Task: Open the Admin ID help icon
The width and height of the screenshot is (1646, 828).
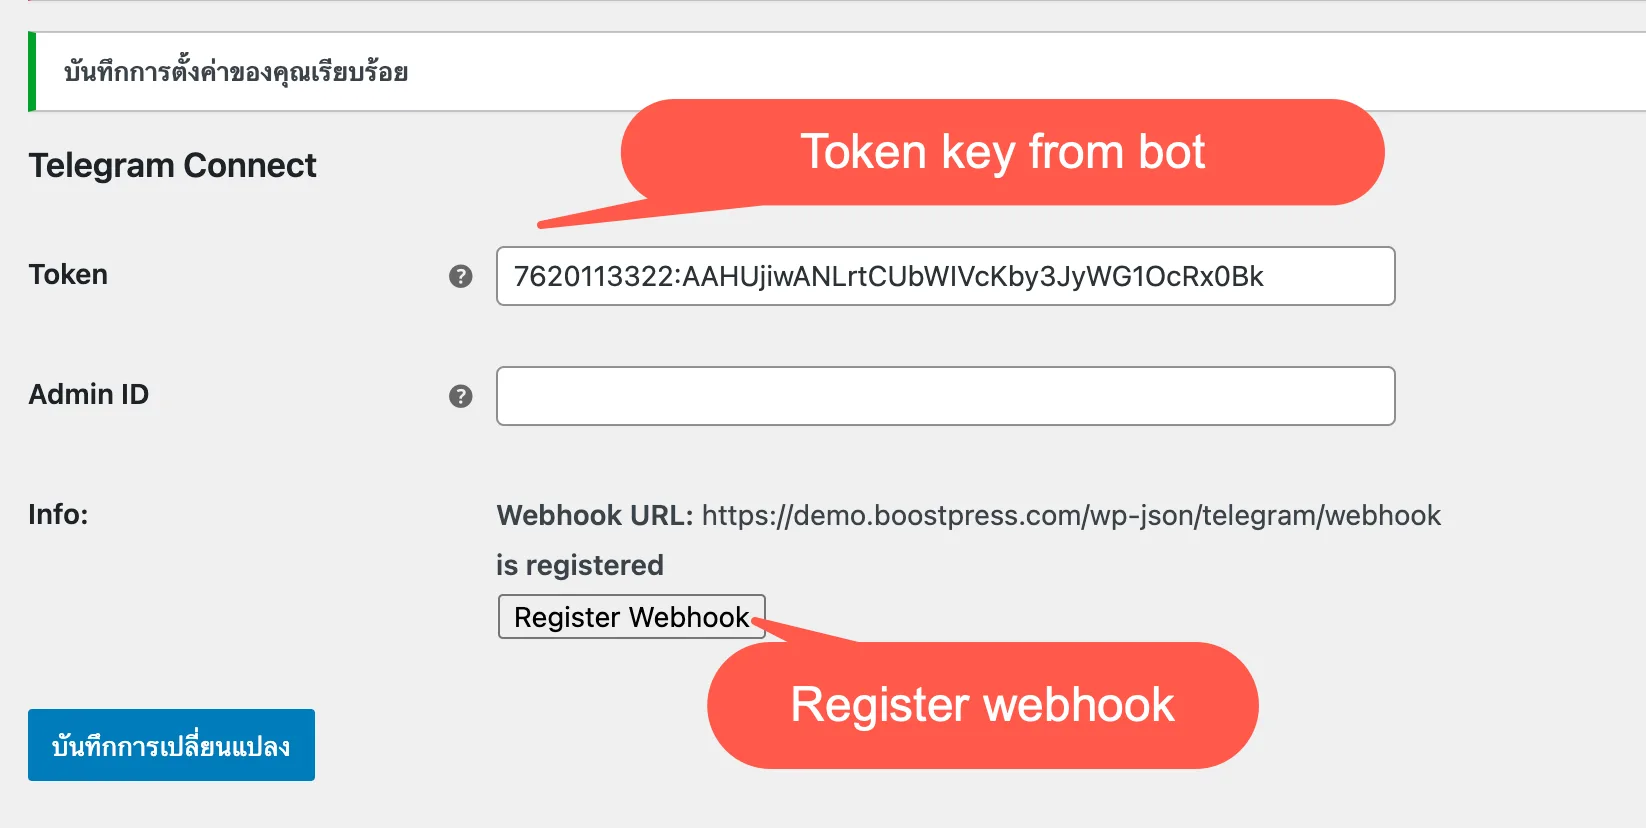Action: [x=460, y=396]
